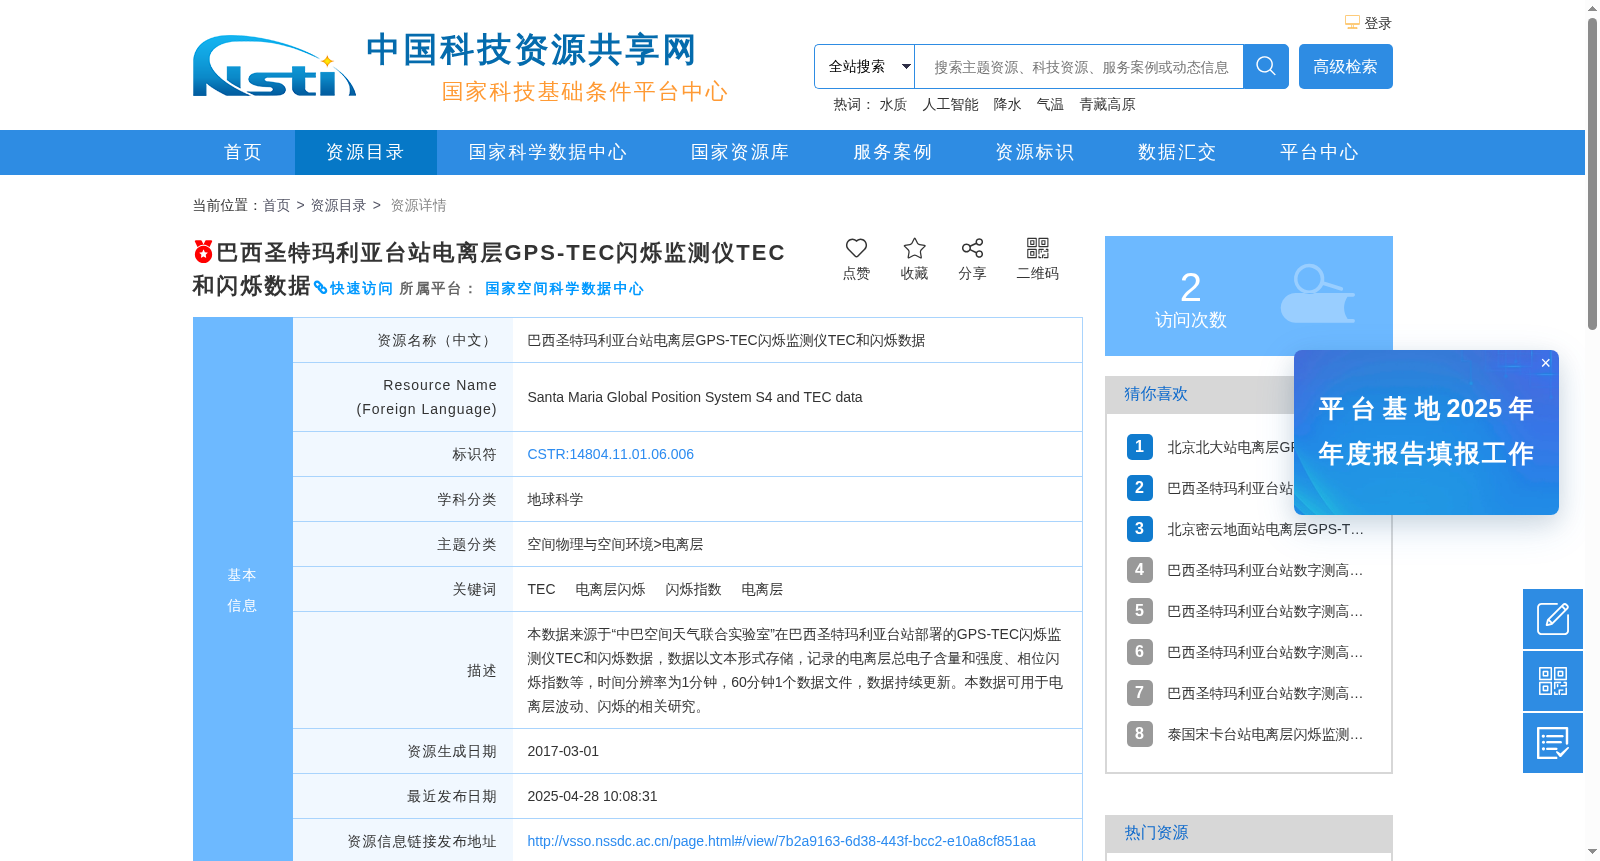Open the edit/feedback floating sidebar icon

click(1553, 619)
